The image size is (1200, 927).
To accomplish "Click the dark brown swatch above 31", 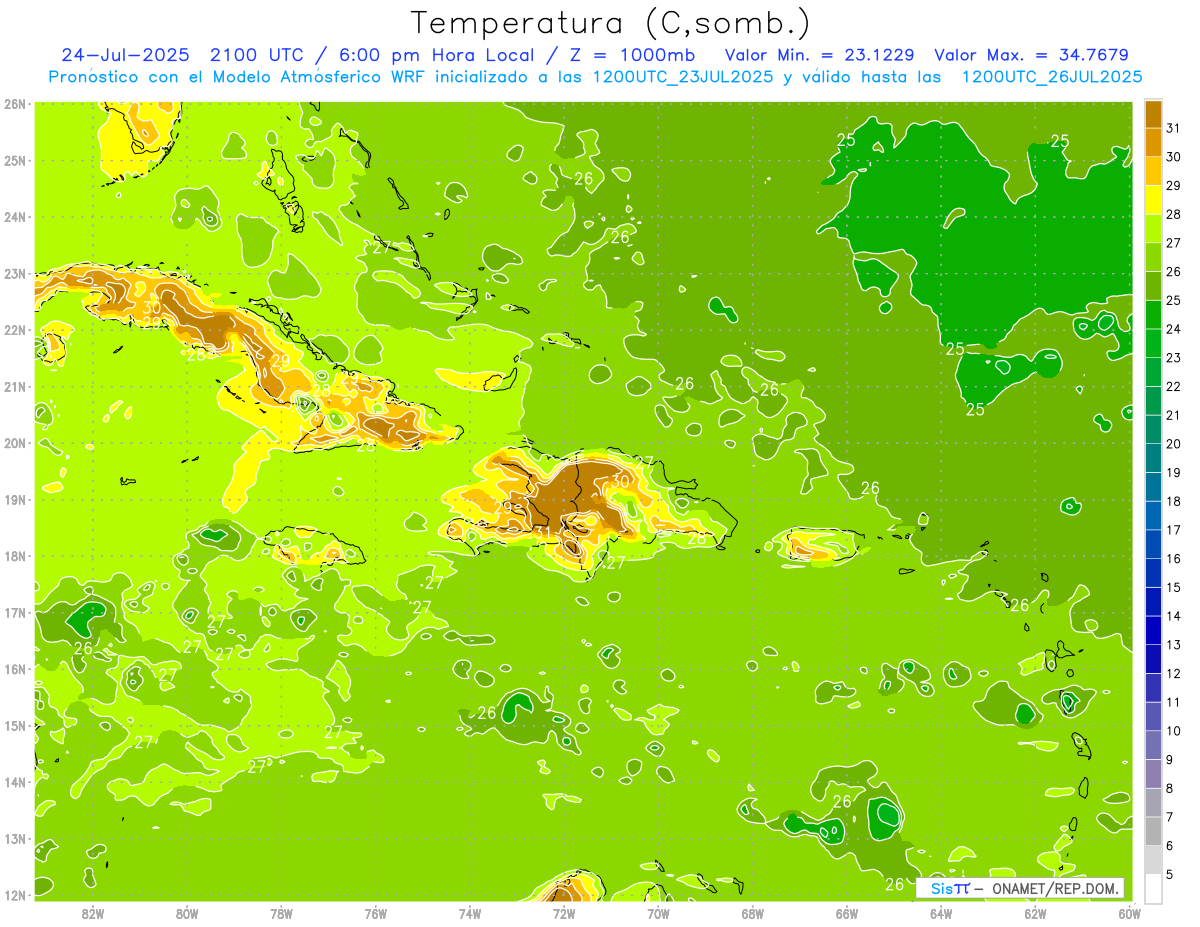I will coord(1153,115).
